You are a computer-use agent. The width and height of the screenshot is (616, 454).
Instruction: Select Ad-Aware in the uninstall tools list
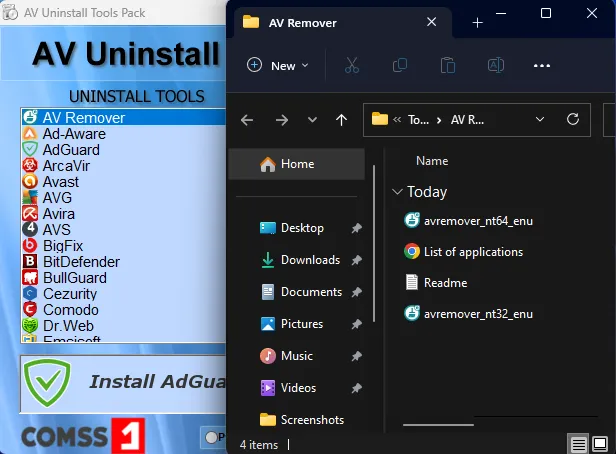pos(123,134)
